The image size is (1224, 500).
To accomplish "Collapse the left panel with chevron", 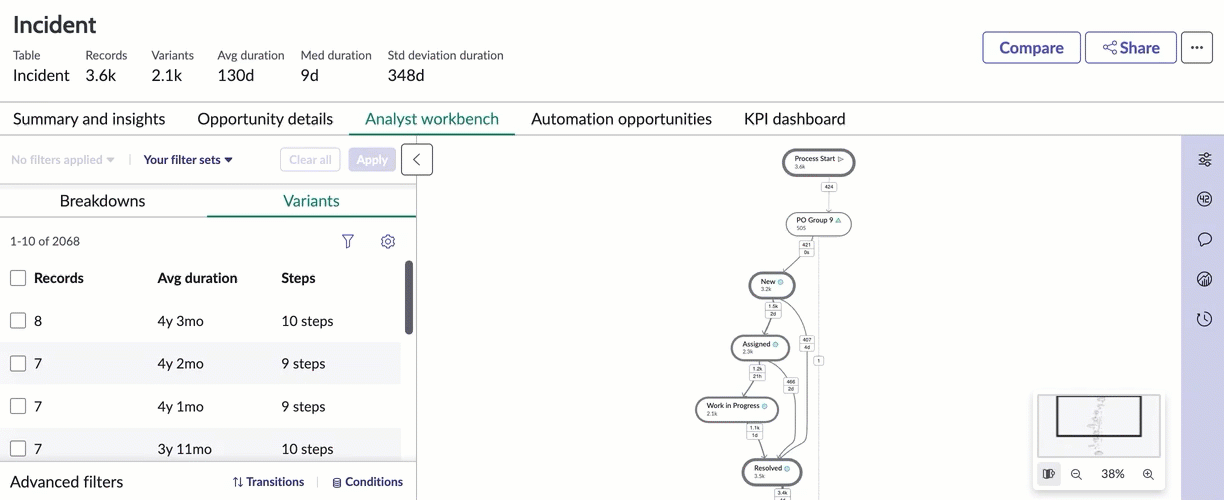I will tap(417, 160).
